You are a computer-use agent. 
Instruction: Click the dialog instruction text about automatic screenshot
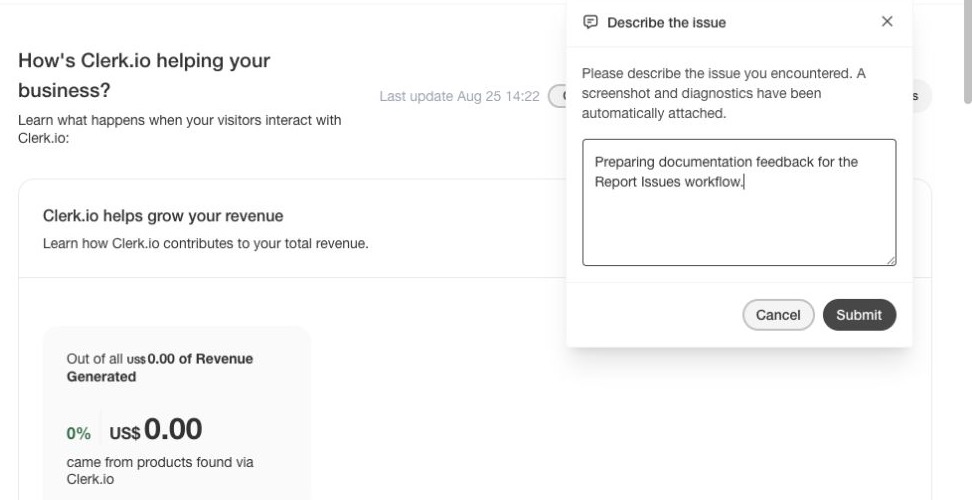[723, 93]
